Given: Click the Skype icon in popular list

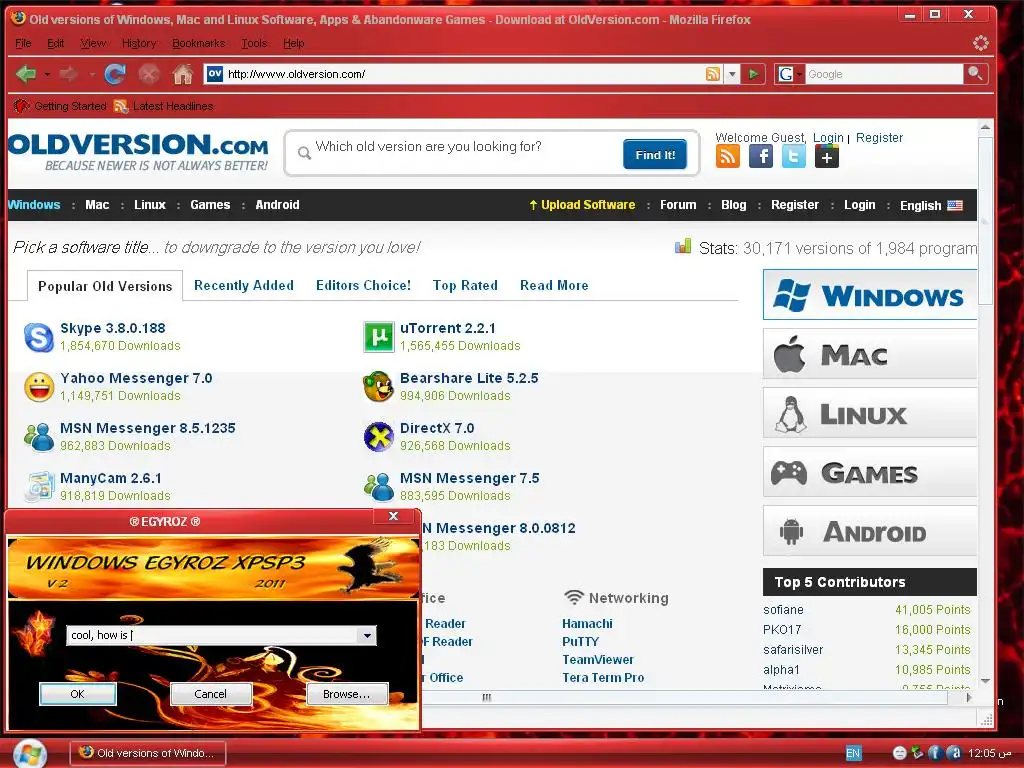Looking at the screenshot, I should click(x=39, y=338).
